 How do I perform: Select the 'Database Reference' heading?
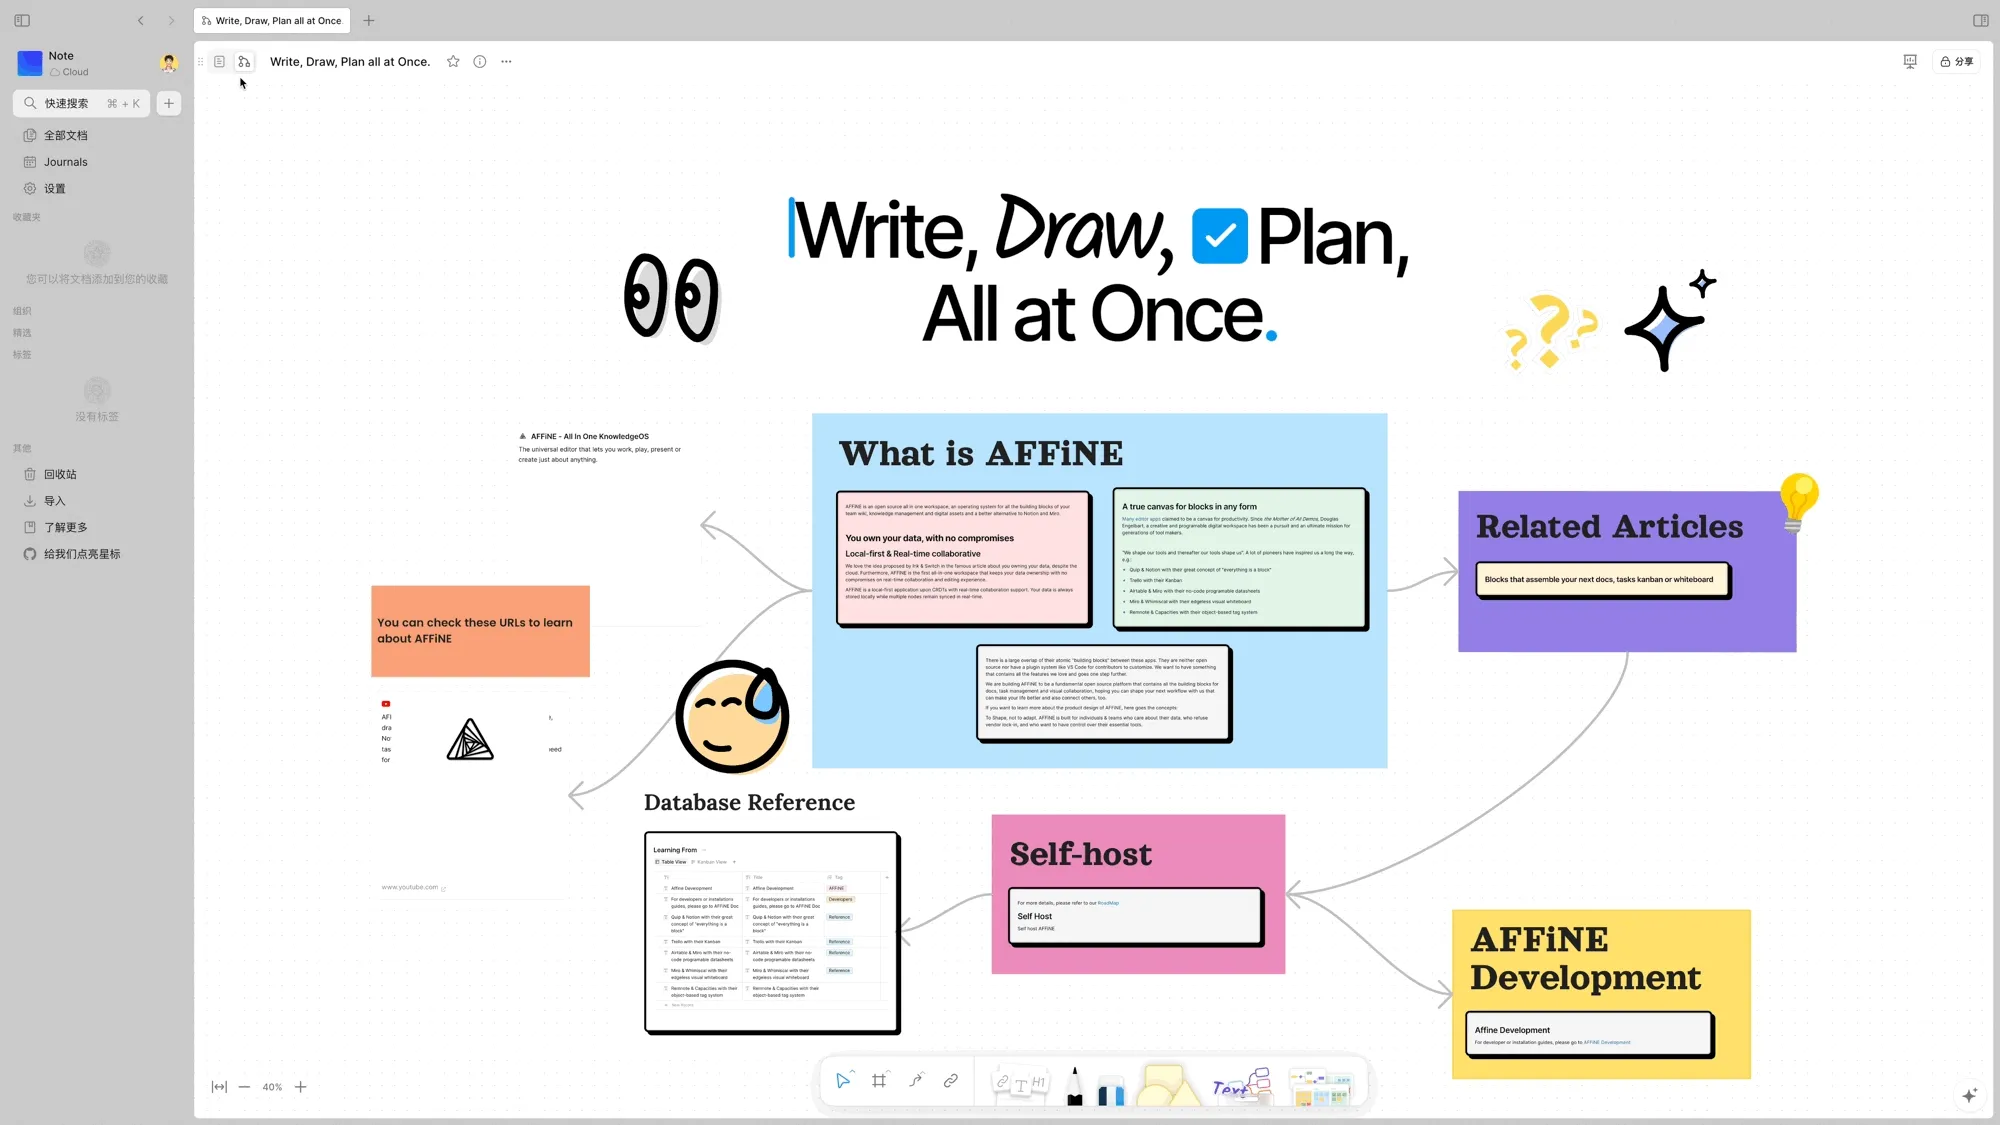click(x=749, y=803)
